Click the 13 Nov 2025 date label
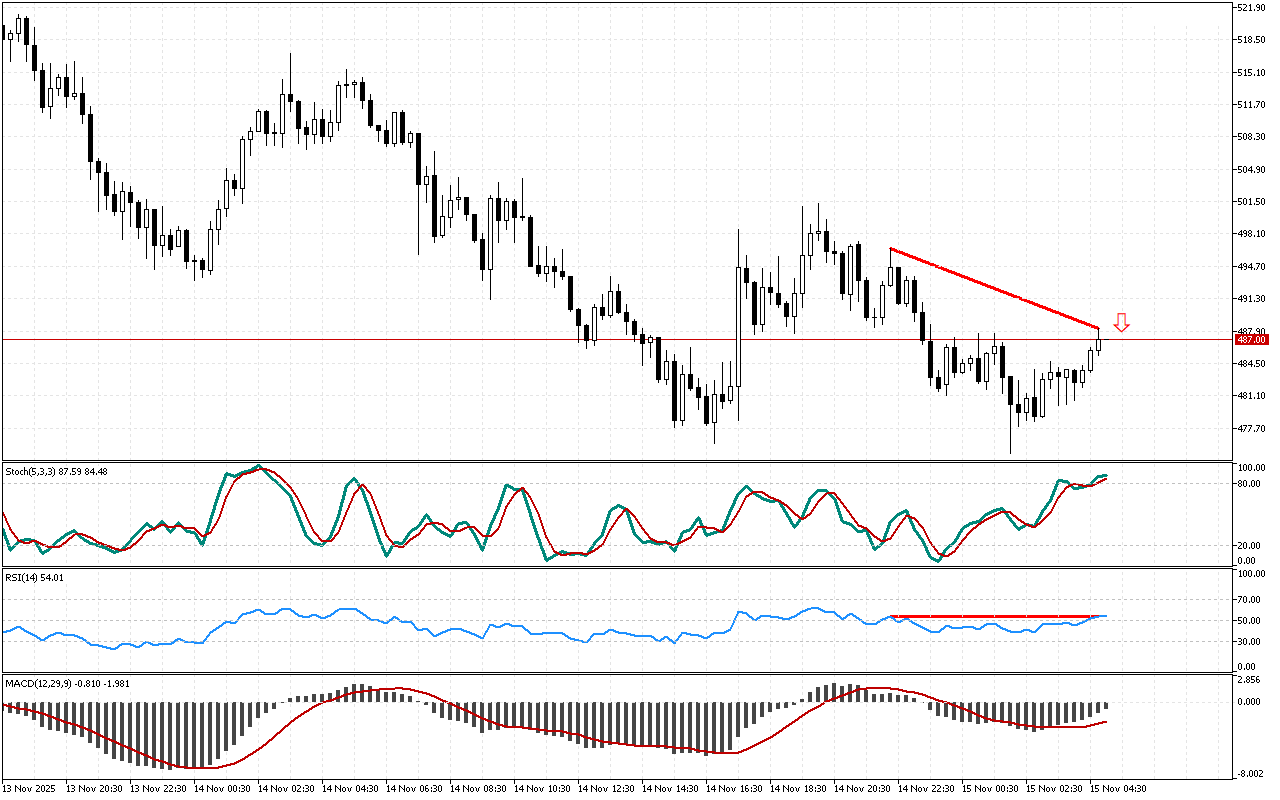This screenshot has height=800, width=1280. point(30,788)
